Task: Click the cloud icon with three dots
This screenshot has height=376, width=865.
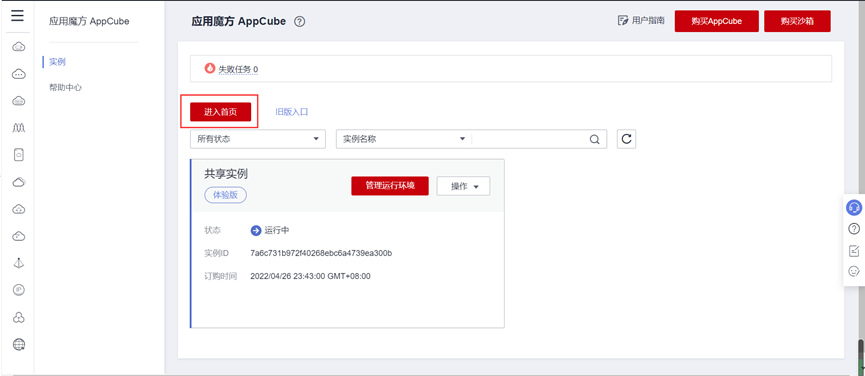Action: [19, 74]
